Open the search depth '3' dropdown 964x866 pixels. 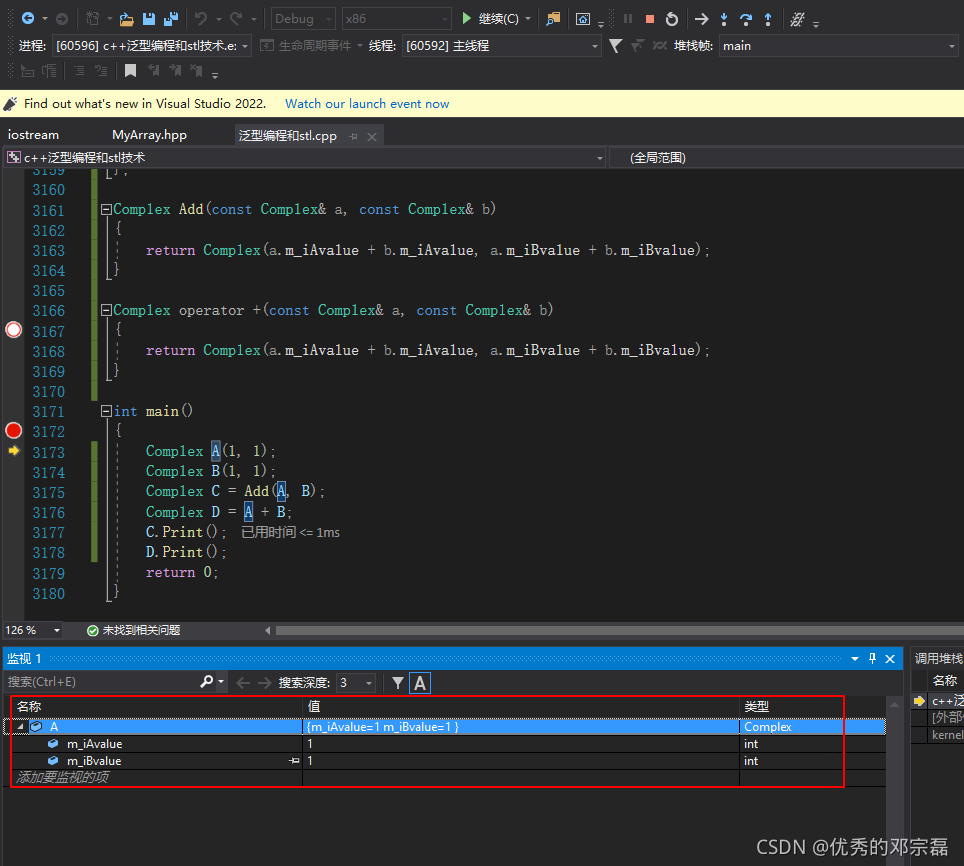(x=356, y=683)
